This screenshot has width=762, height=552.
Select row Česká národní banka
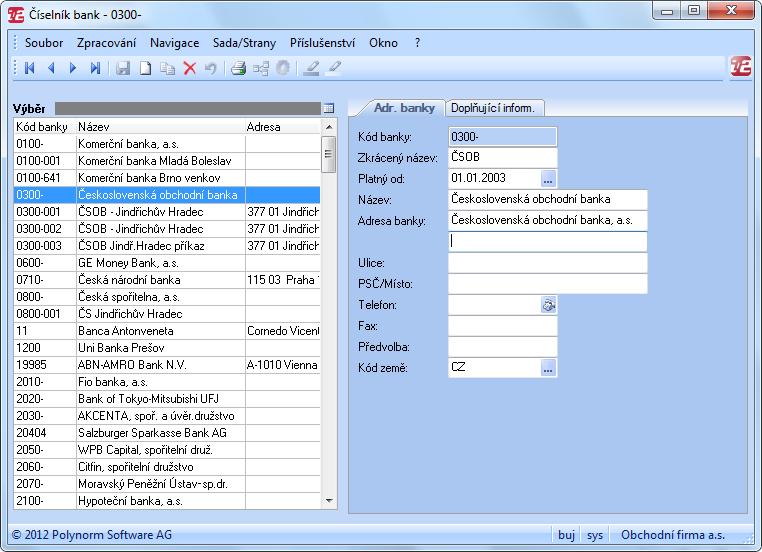tap(167, 280)
